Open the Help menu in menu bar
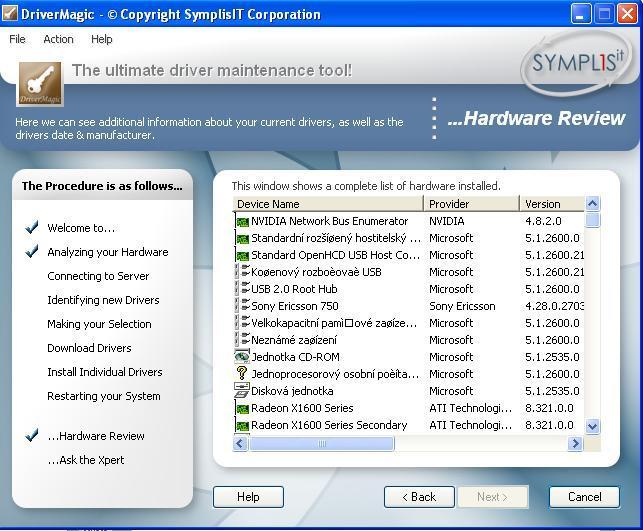The height and width of the screenshot is (531, 643). pos(101,39)
